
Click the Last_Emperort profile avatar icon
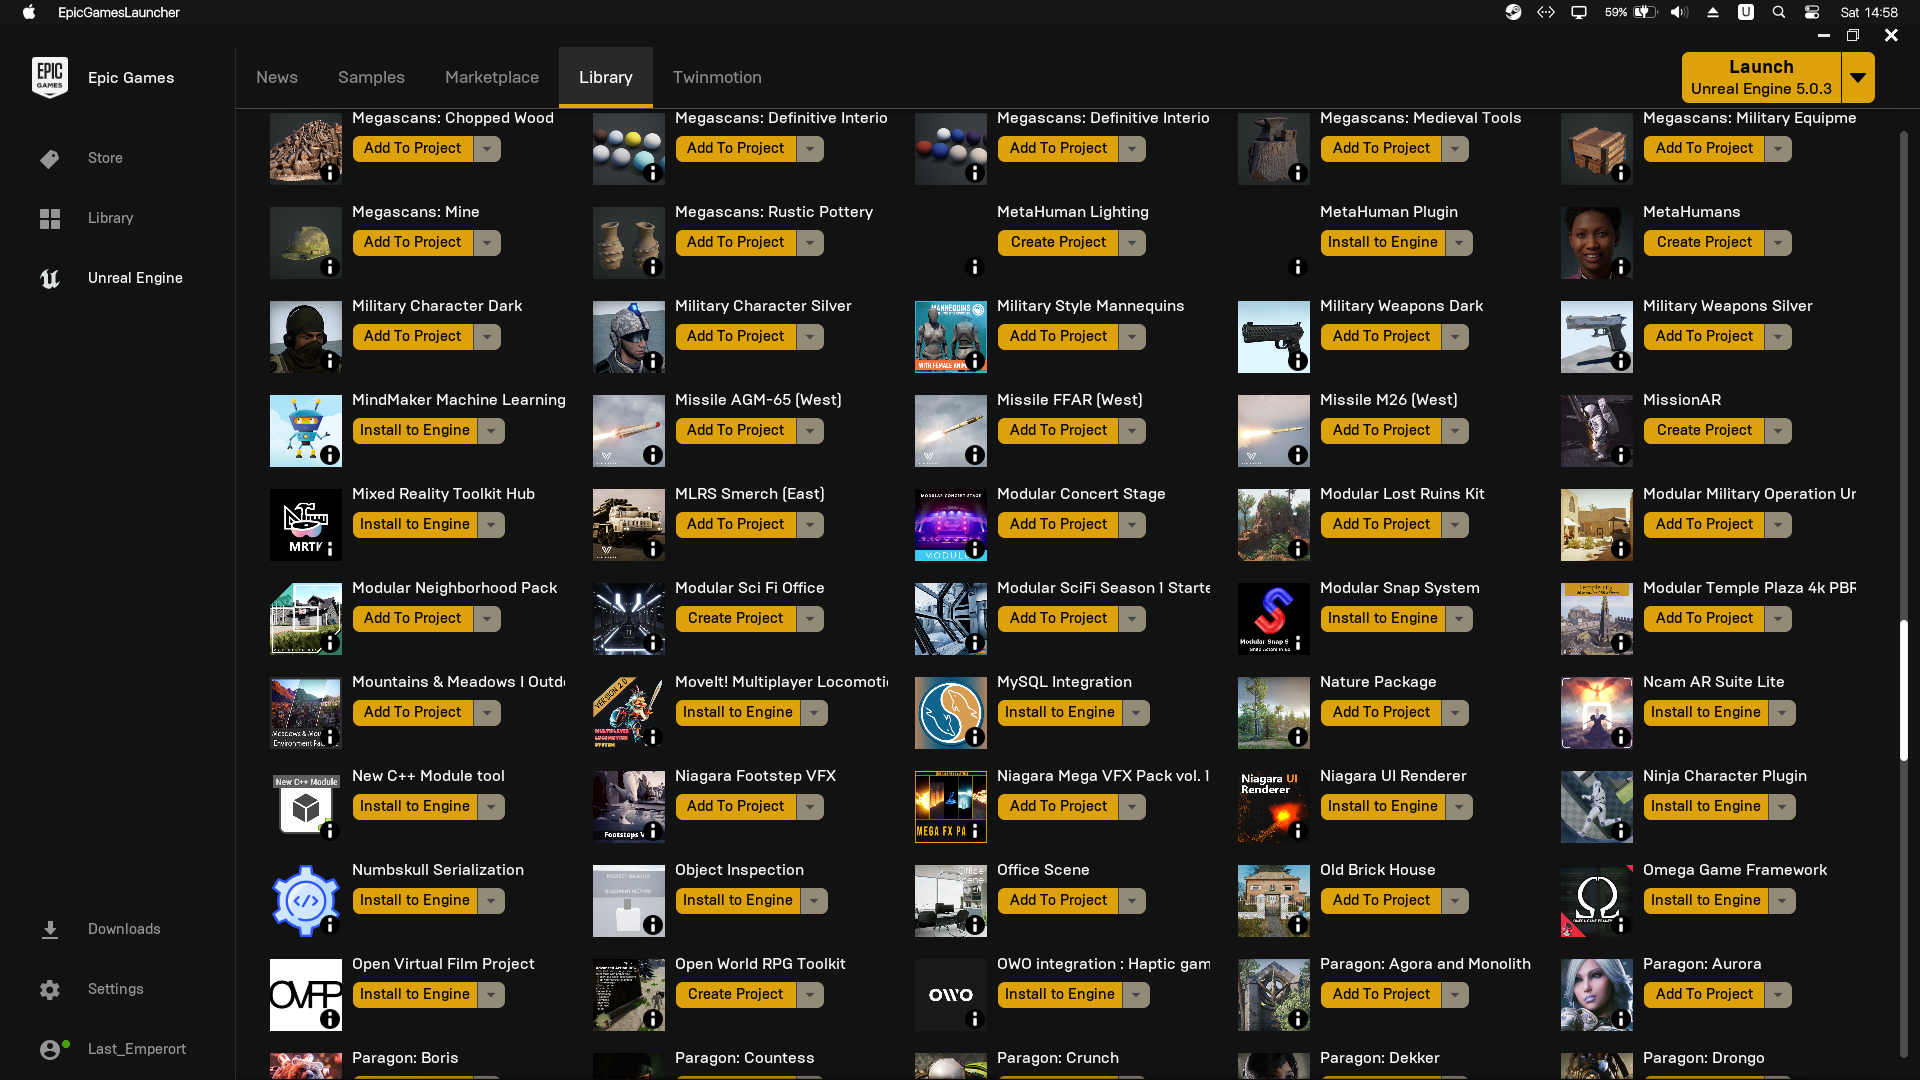pyautogui.click(x=50, y=1049)
